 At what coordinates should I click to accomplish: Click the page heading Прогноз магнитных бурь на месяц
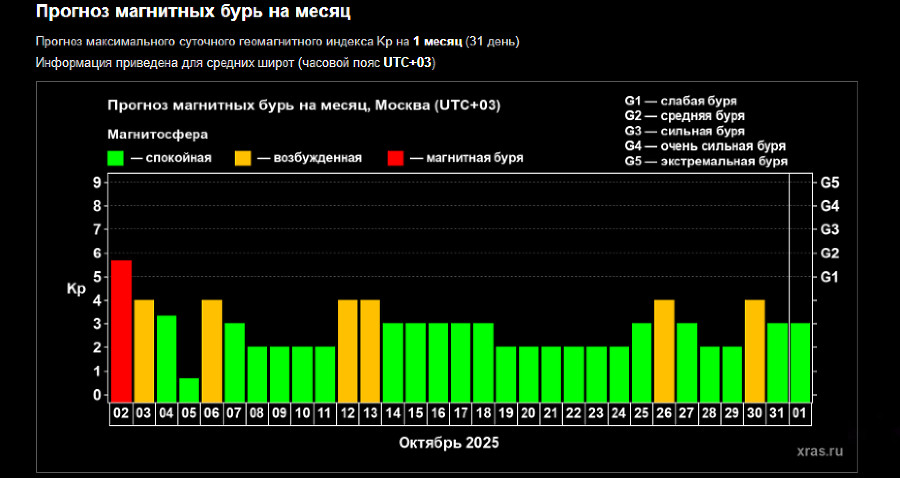193,13
